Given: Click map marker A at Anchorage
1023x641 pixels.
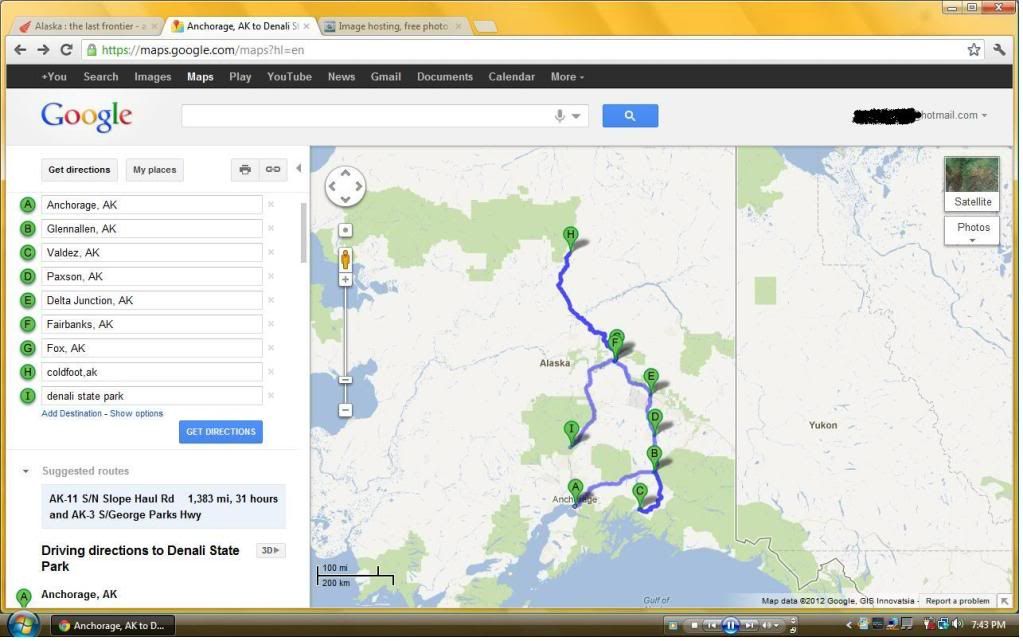Looking at the screenshot, I should 575,490.
